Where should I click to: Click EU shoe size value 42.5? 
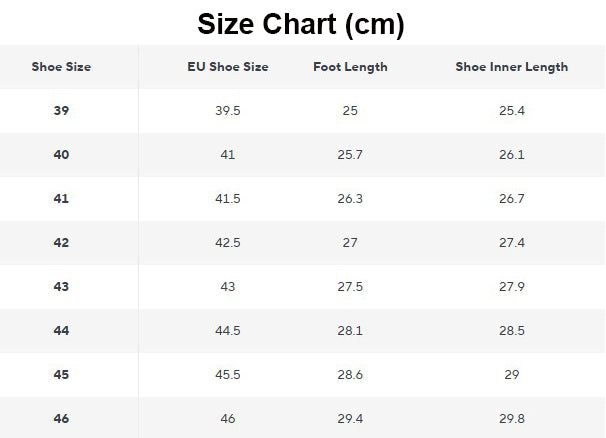pyautogui.click(x=228, y=243)
